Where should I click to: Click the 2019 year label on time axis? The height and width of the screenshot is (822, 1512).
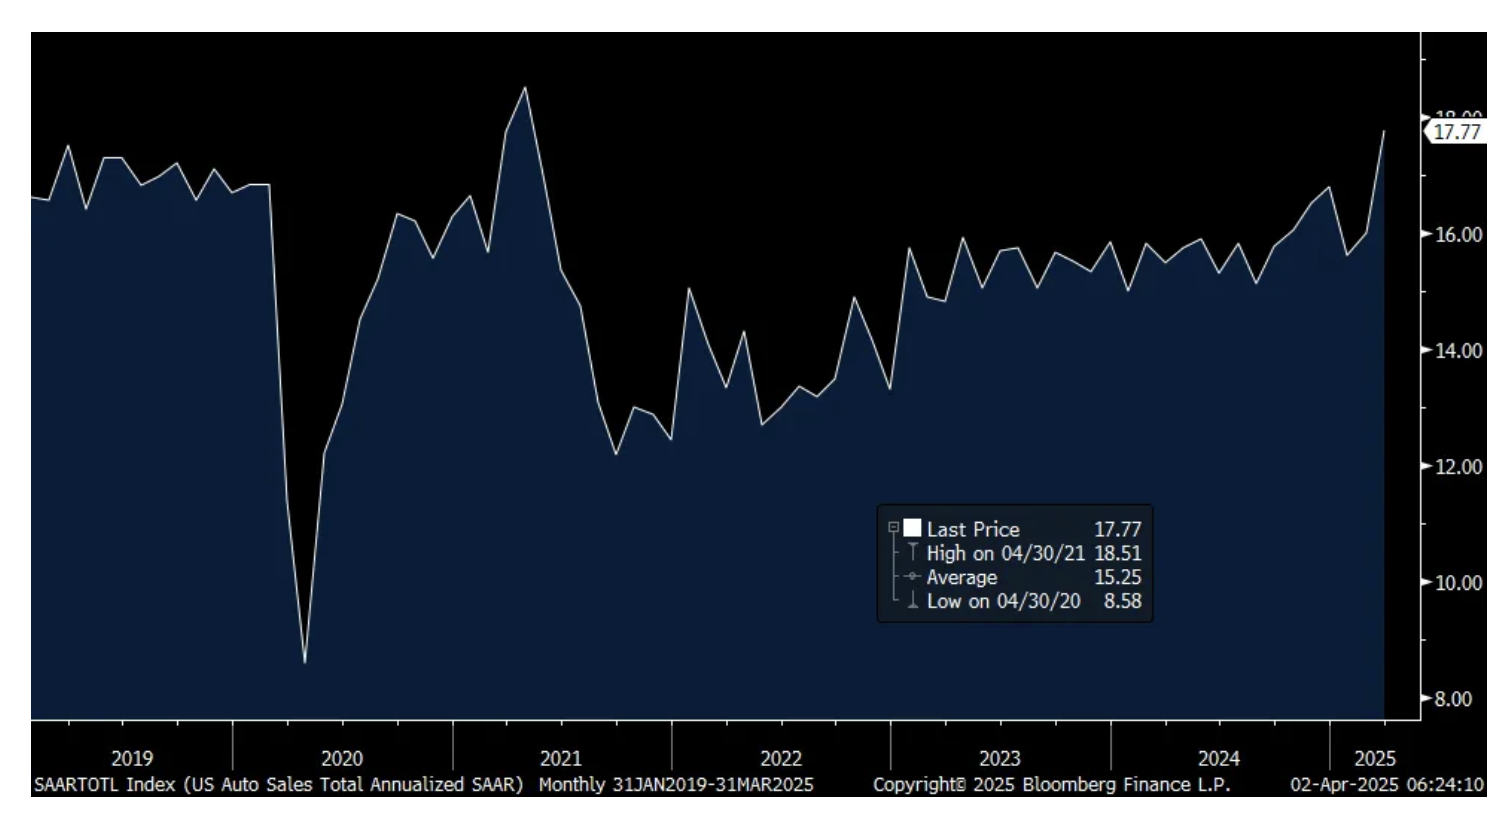coord(132,759)
